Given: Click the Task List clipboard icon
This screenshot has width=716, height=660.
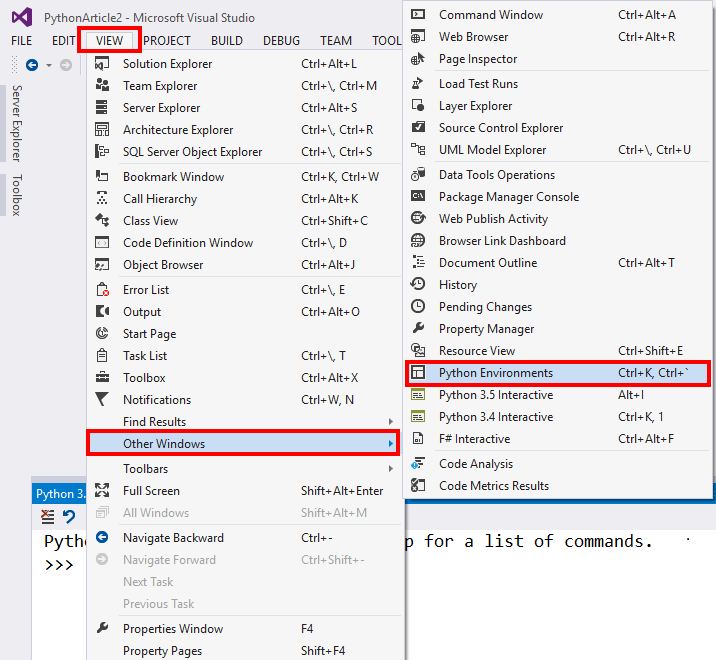Looking at the screenshot, I should pos(102,355).
